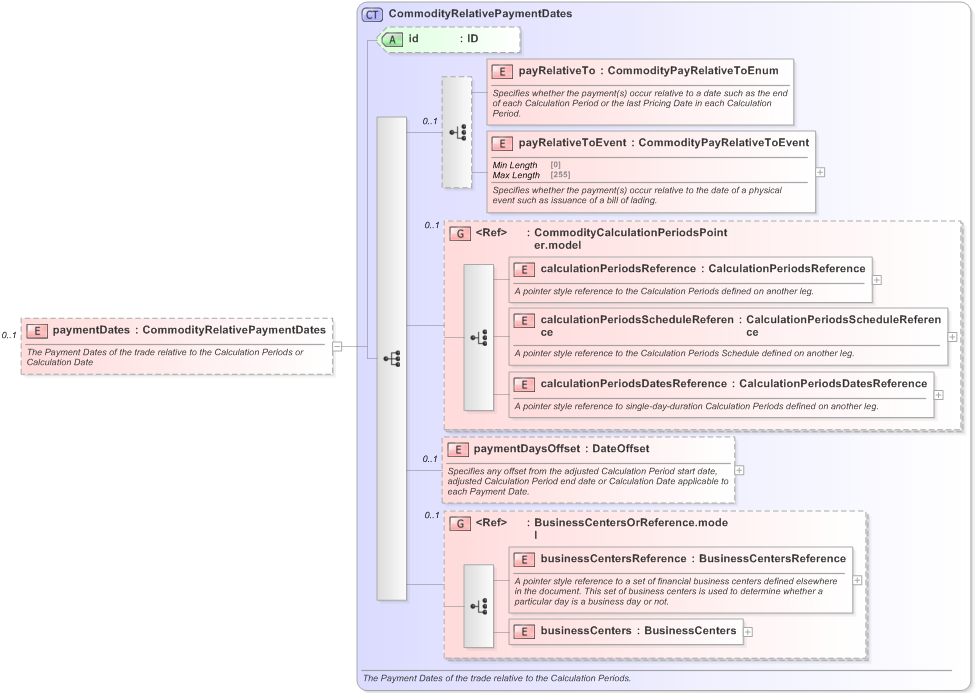Click the 0..1 cardinality left of paymentDates
This screenshot has height=693, width=975.
pyautogui.click(x=9, y=335)
